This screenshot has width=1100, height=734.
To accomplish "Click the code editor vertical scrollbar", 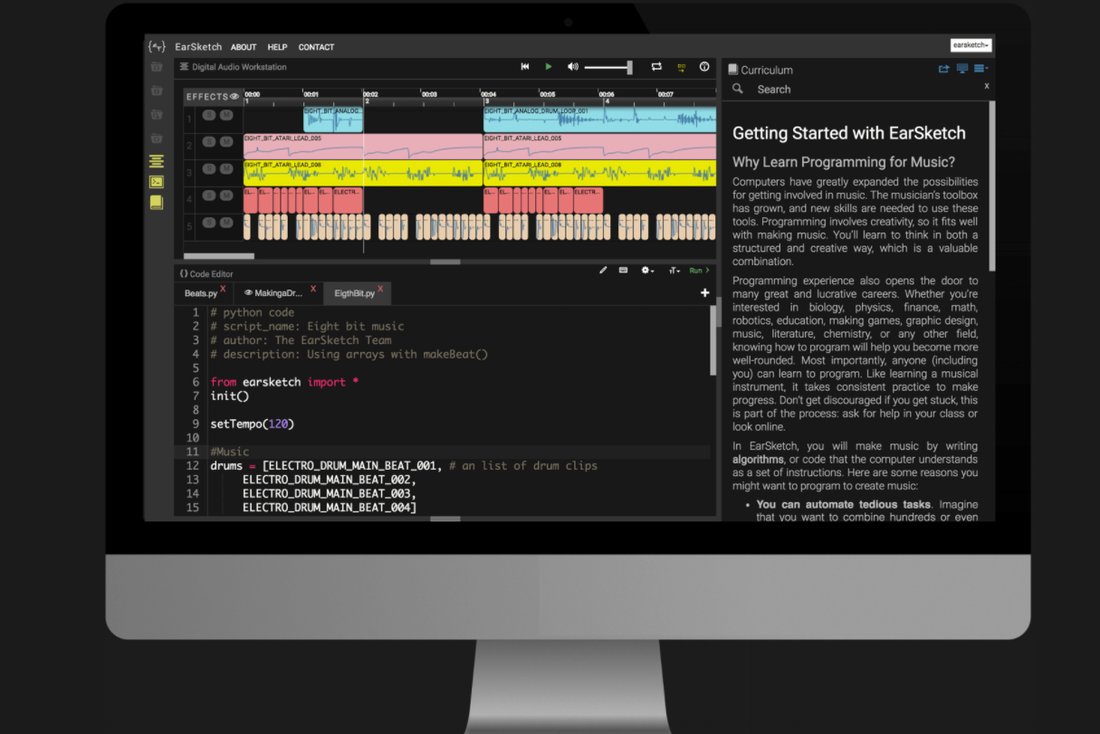I will 713,340.
